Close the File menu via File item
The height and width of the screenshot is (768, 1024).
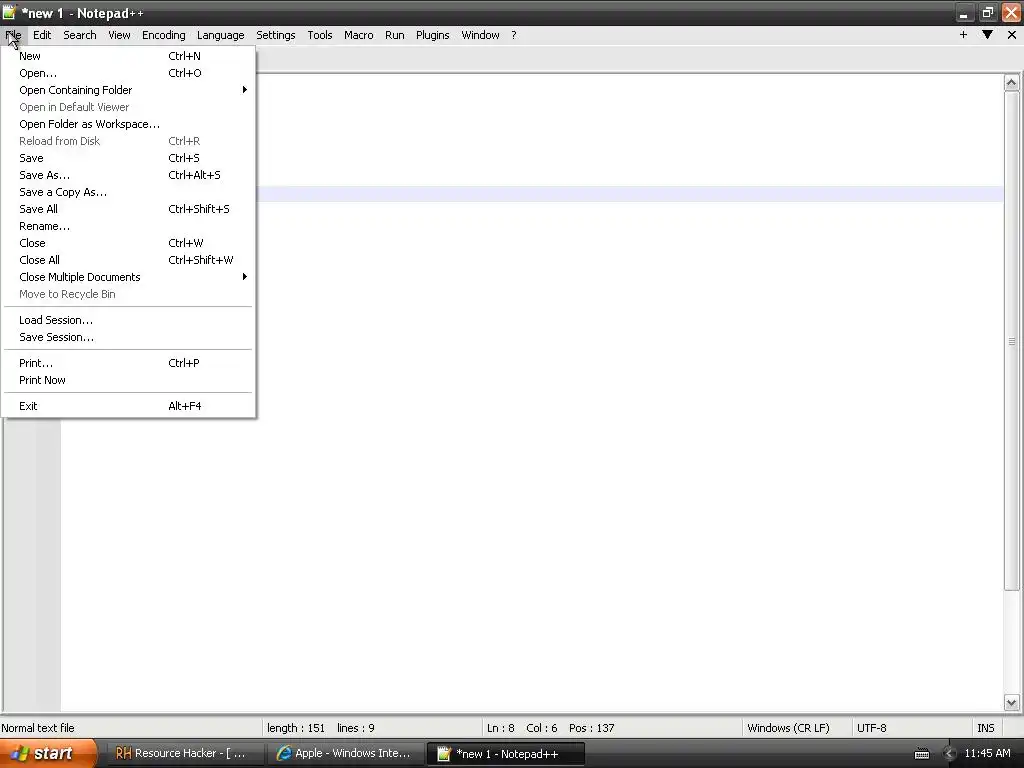tap(13, 35)
